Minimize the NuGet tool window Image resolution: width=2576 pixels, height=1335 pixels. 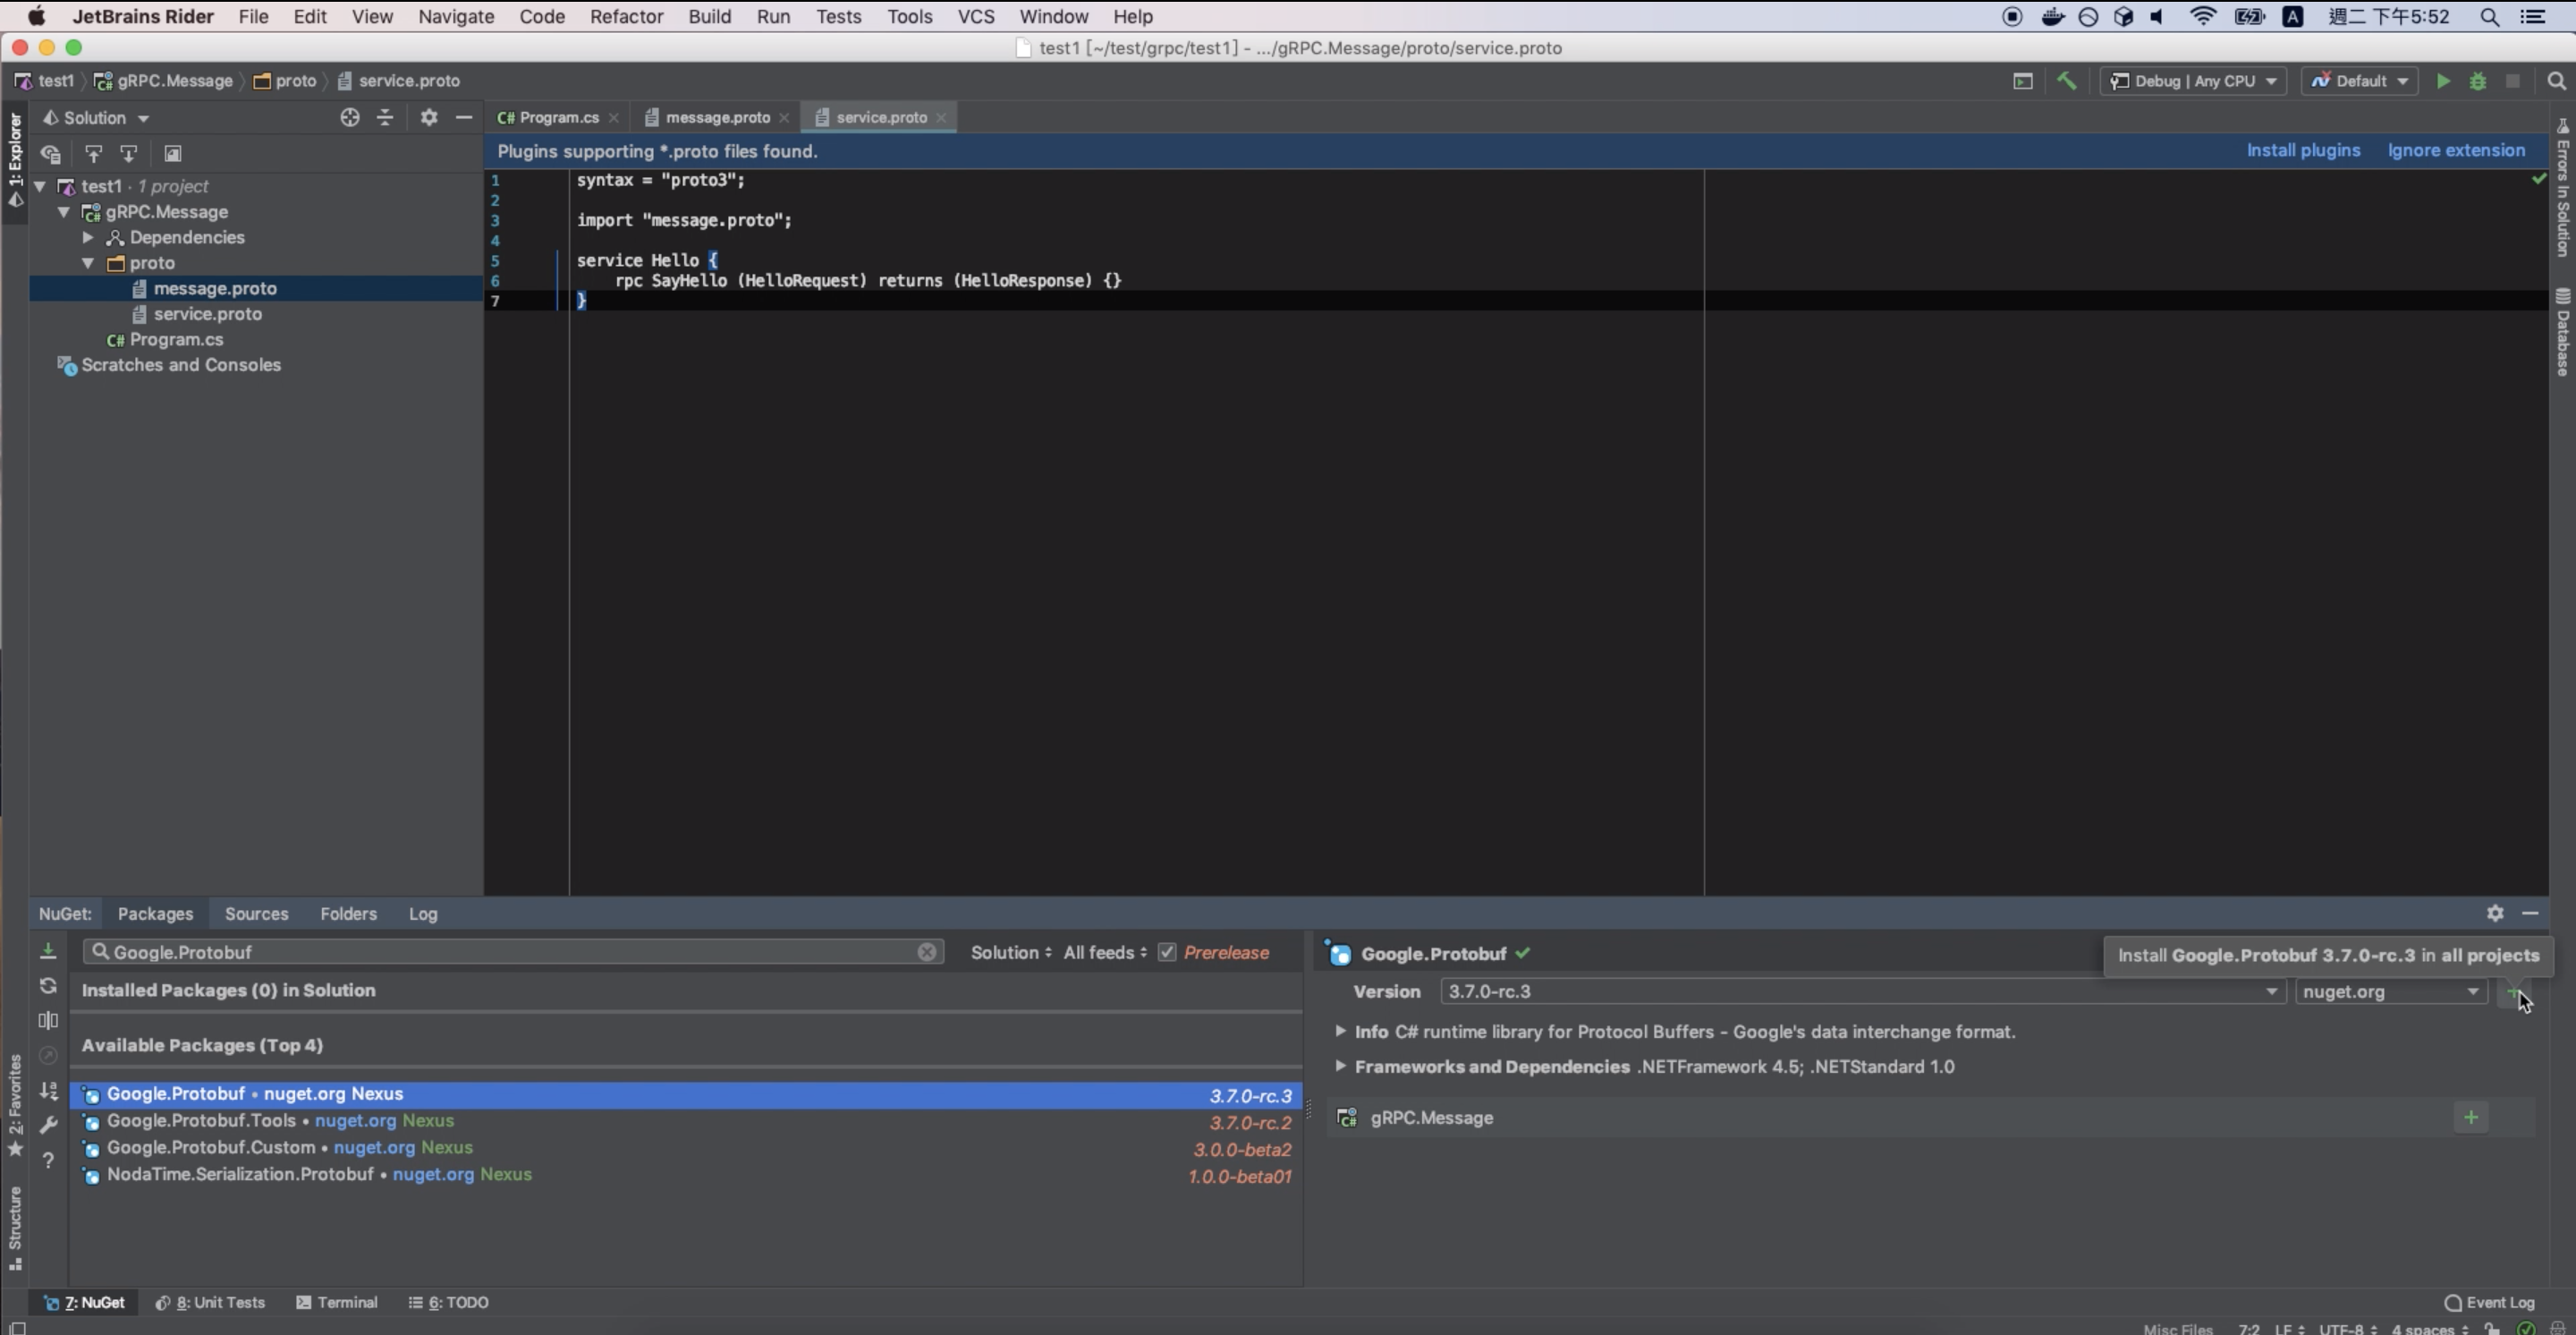[2530, 913]
